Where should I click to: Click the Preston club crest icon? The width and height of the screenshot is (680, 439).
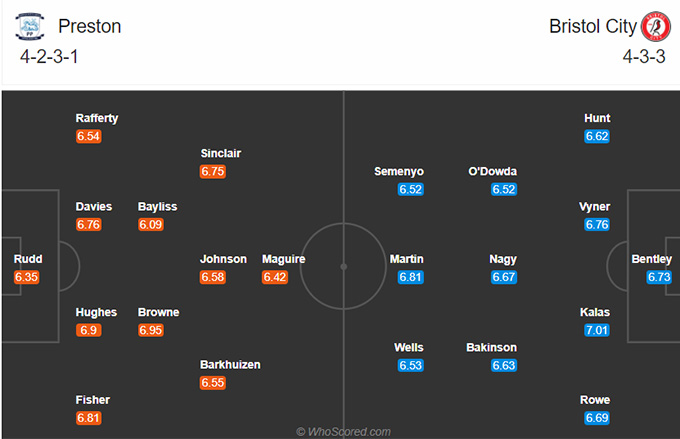coord(29,26)
